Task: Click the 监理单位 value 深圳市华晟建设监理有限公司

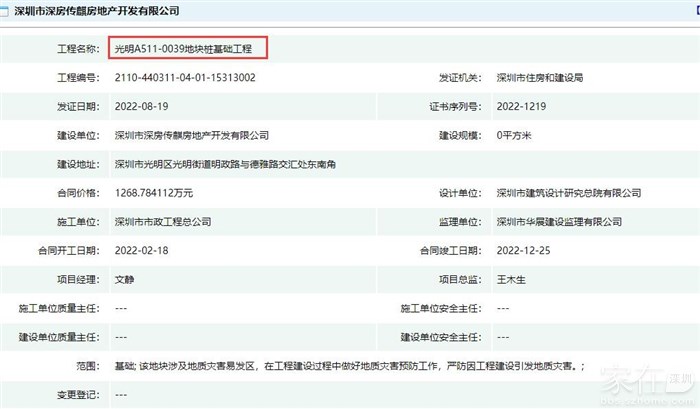Action: click(559, 222)
